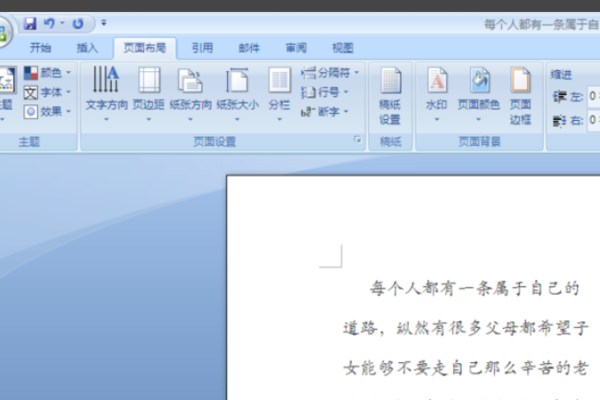Click the 页面边框 page borders icon
600x400 pixels.
click(521, 80)
